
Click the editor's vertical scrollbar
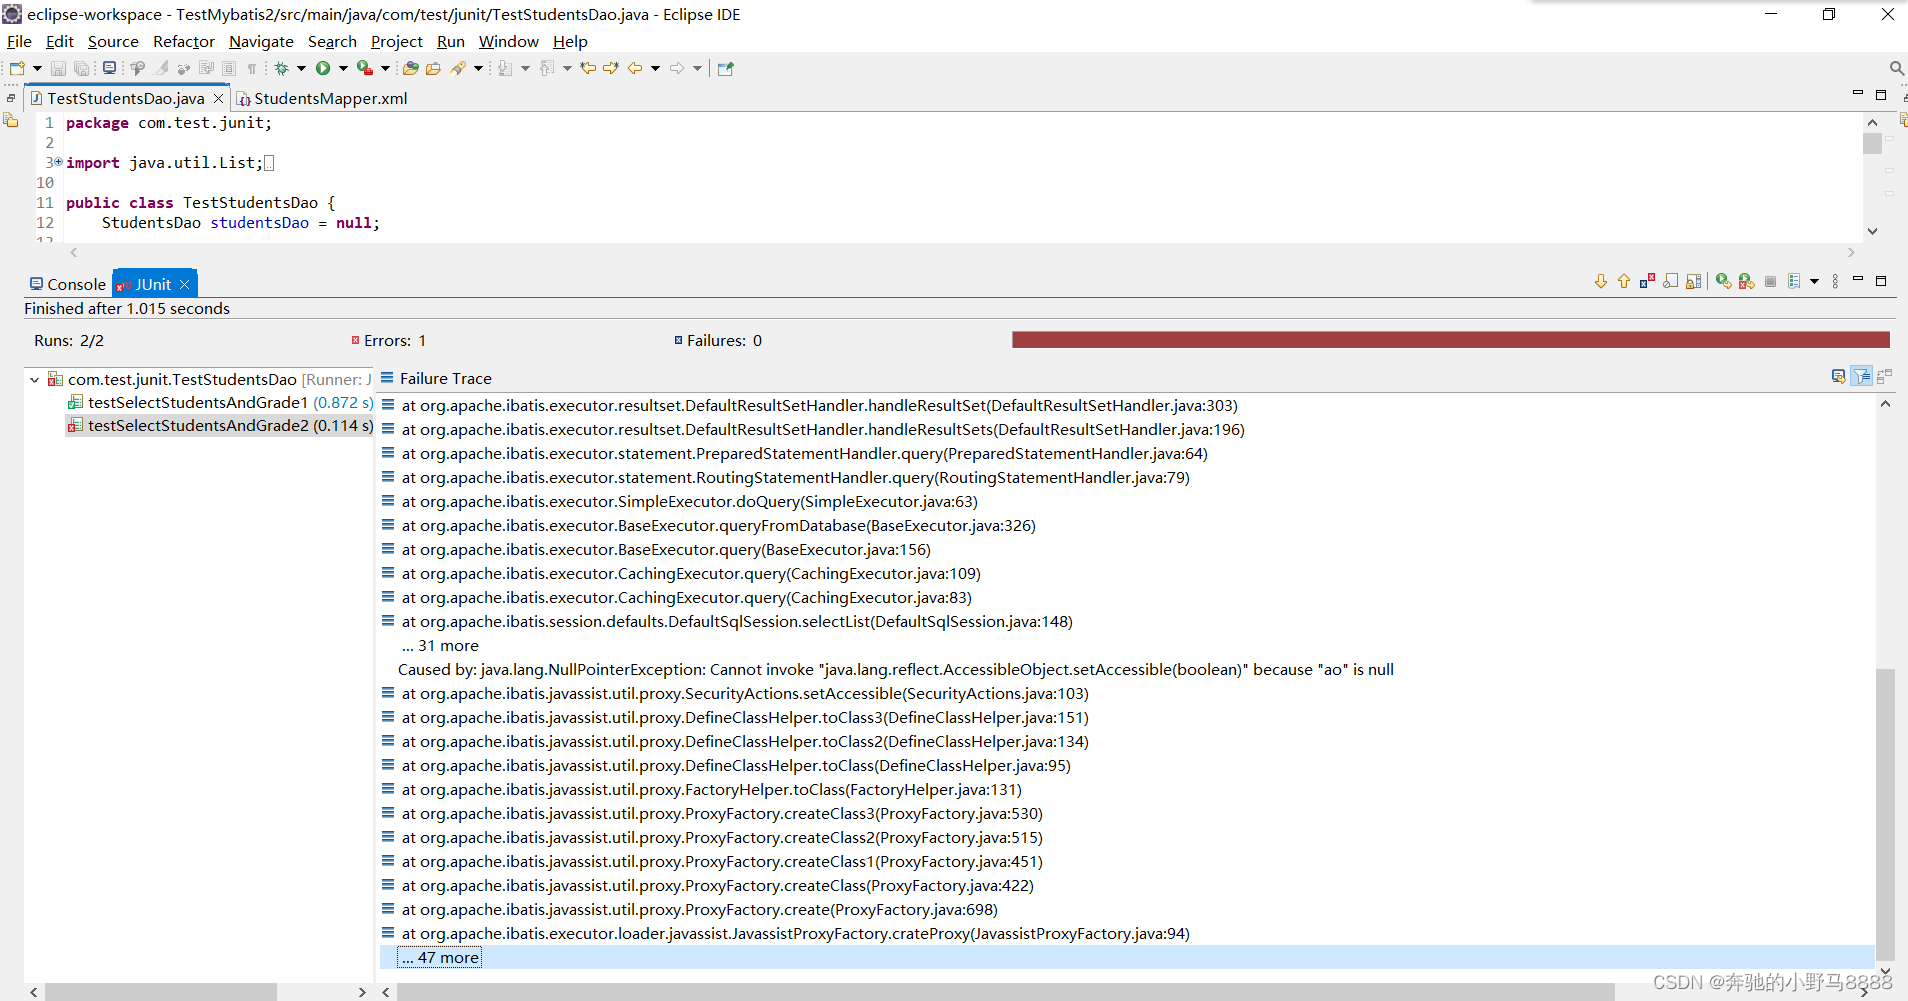coord(1872,145)
